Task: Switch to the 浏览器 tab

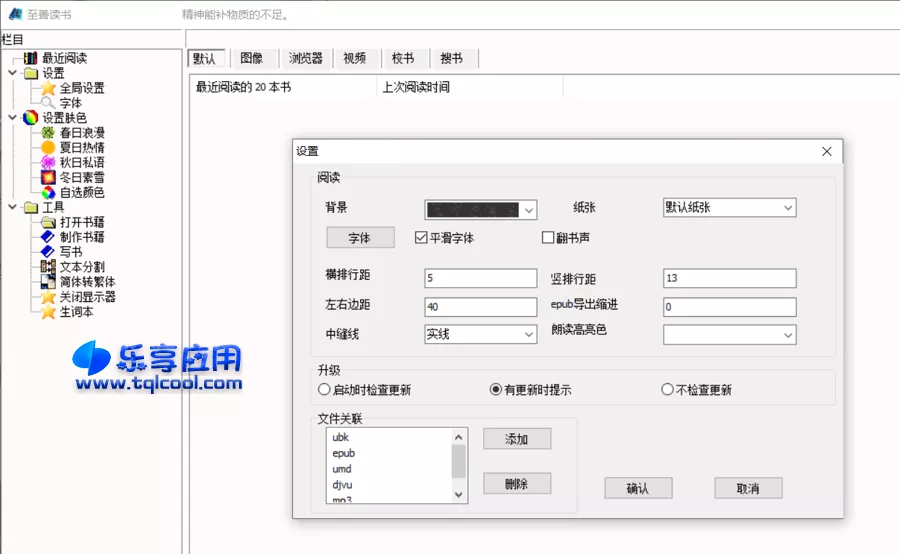Action: [305, 58]
